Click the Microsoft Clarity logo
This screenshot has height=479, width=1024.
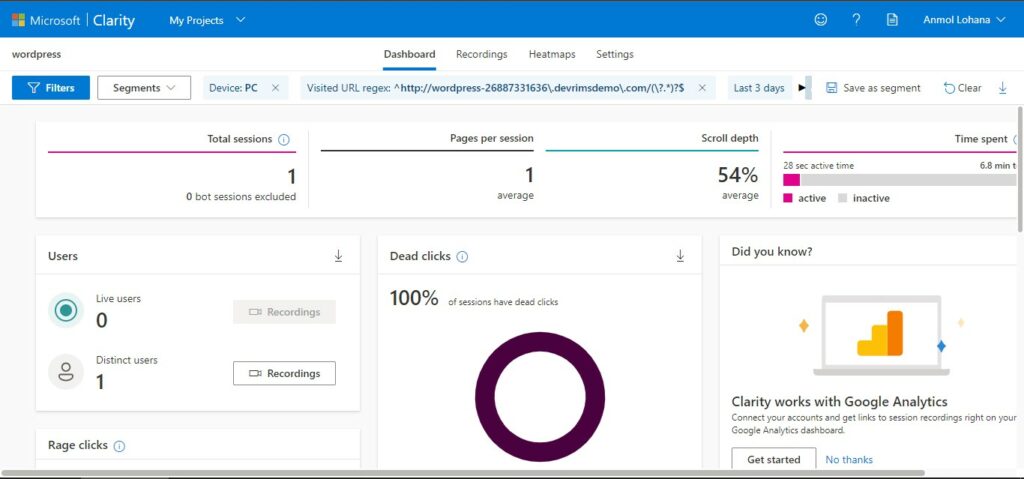click(73, 20)
